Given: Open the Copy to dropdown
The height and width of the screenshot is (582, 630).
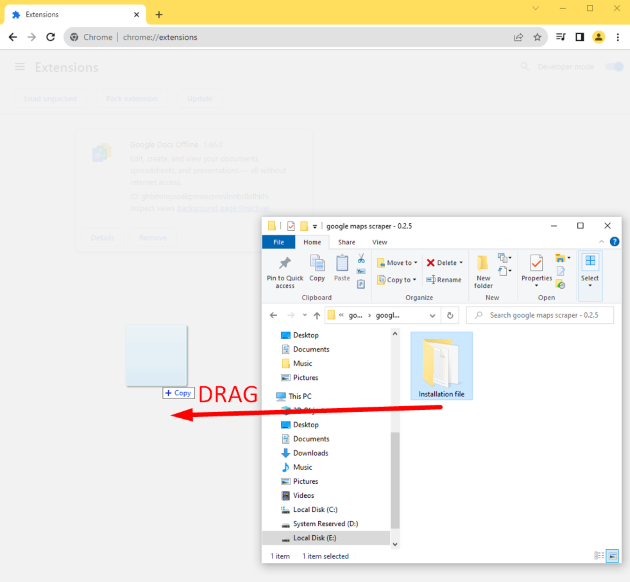Looking at the screenshot, I should tap(397, 280).
